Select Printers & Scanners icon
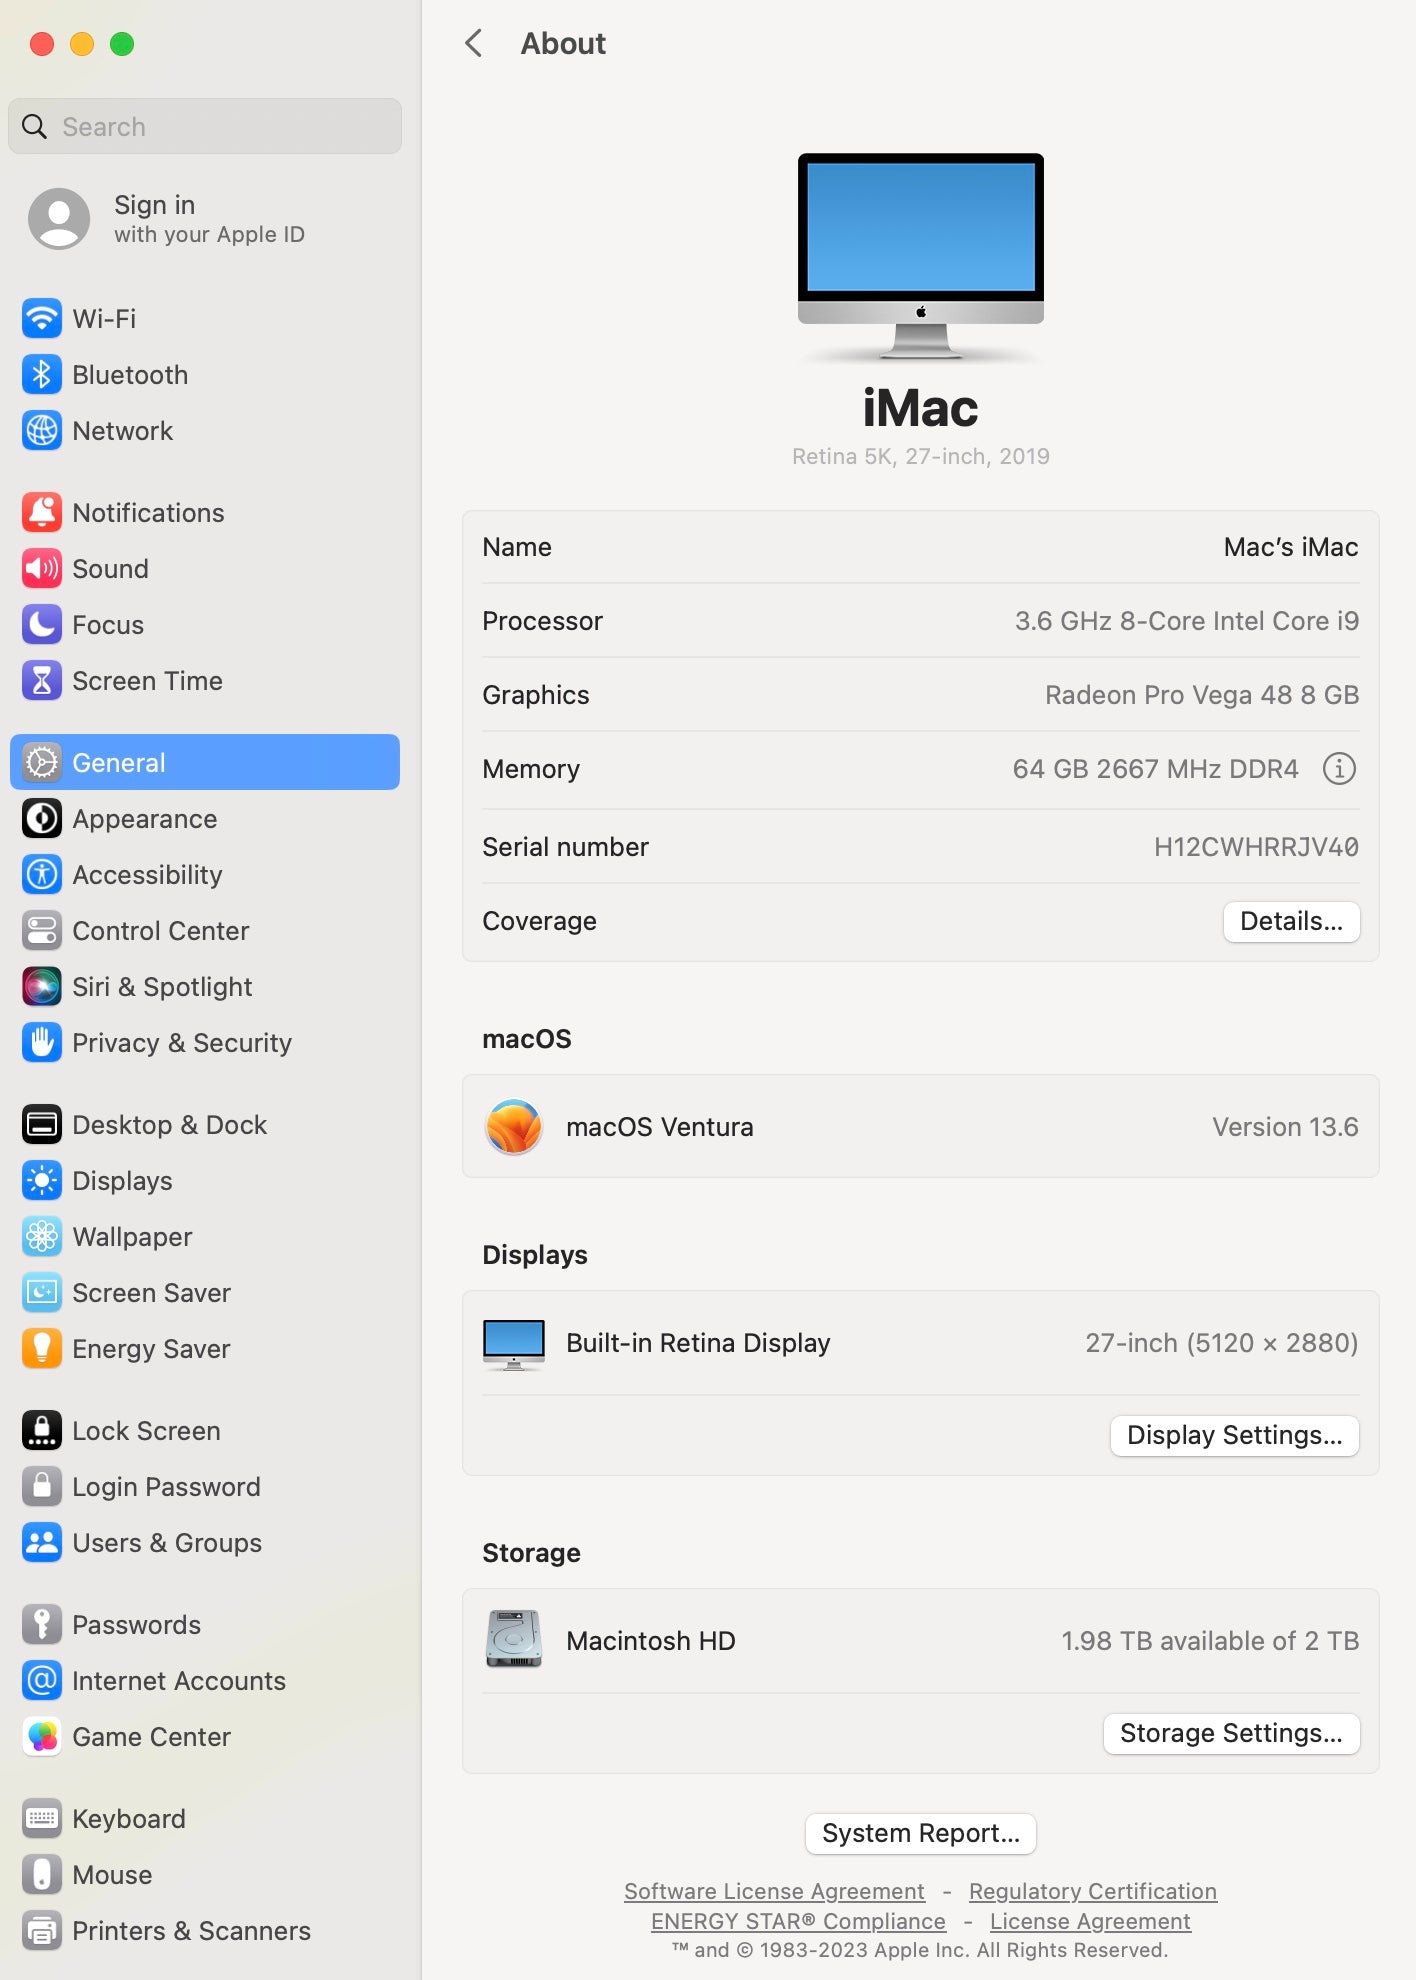The width and height of the screenshot is (1416, 1980). pos(42,1931)
